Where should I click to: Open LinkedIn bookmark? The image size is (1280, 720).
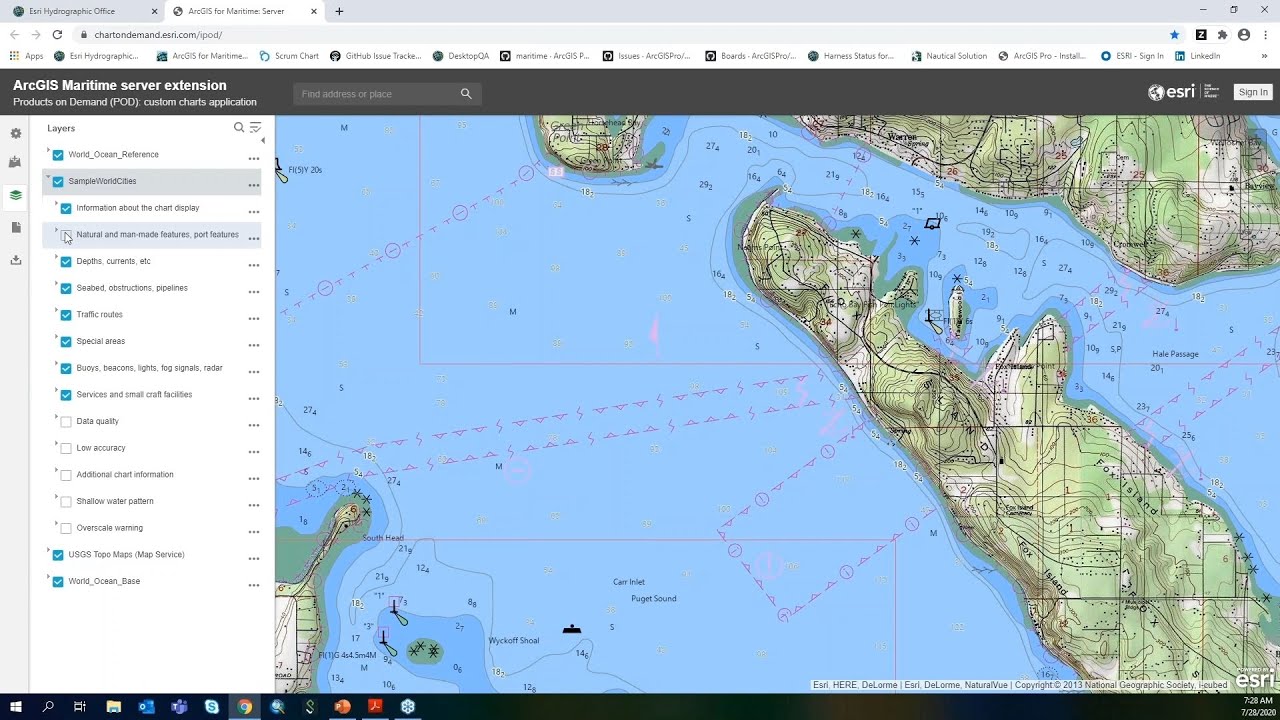point(1198,56)
